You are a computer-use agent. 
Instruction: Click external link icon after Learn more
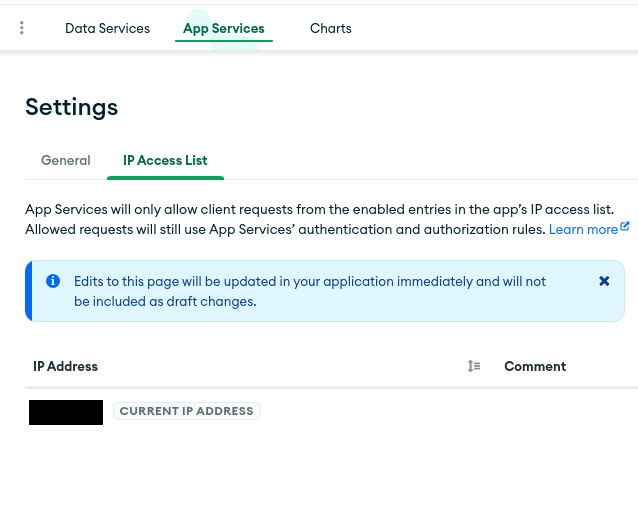[x=625, y=227]
